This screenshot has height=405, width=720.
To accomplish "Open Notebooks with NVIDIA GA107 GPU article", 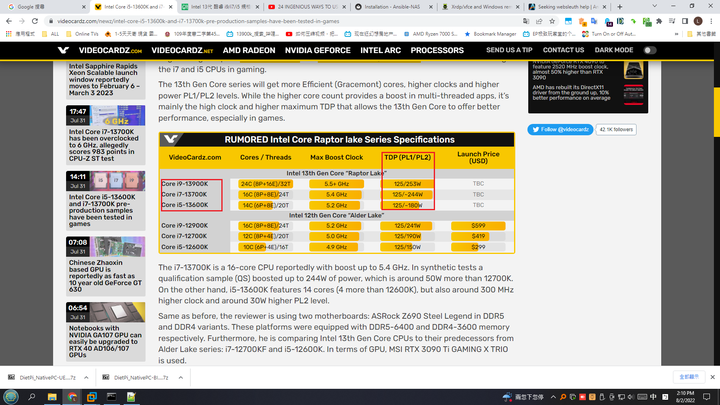I will pos(105,342).
